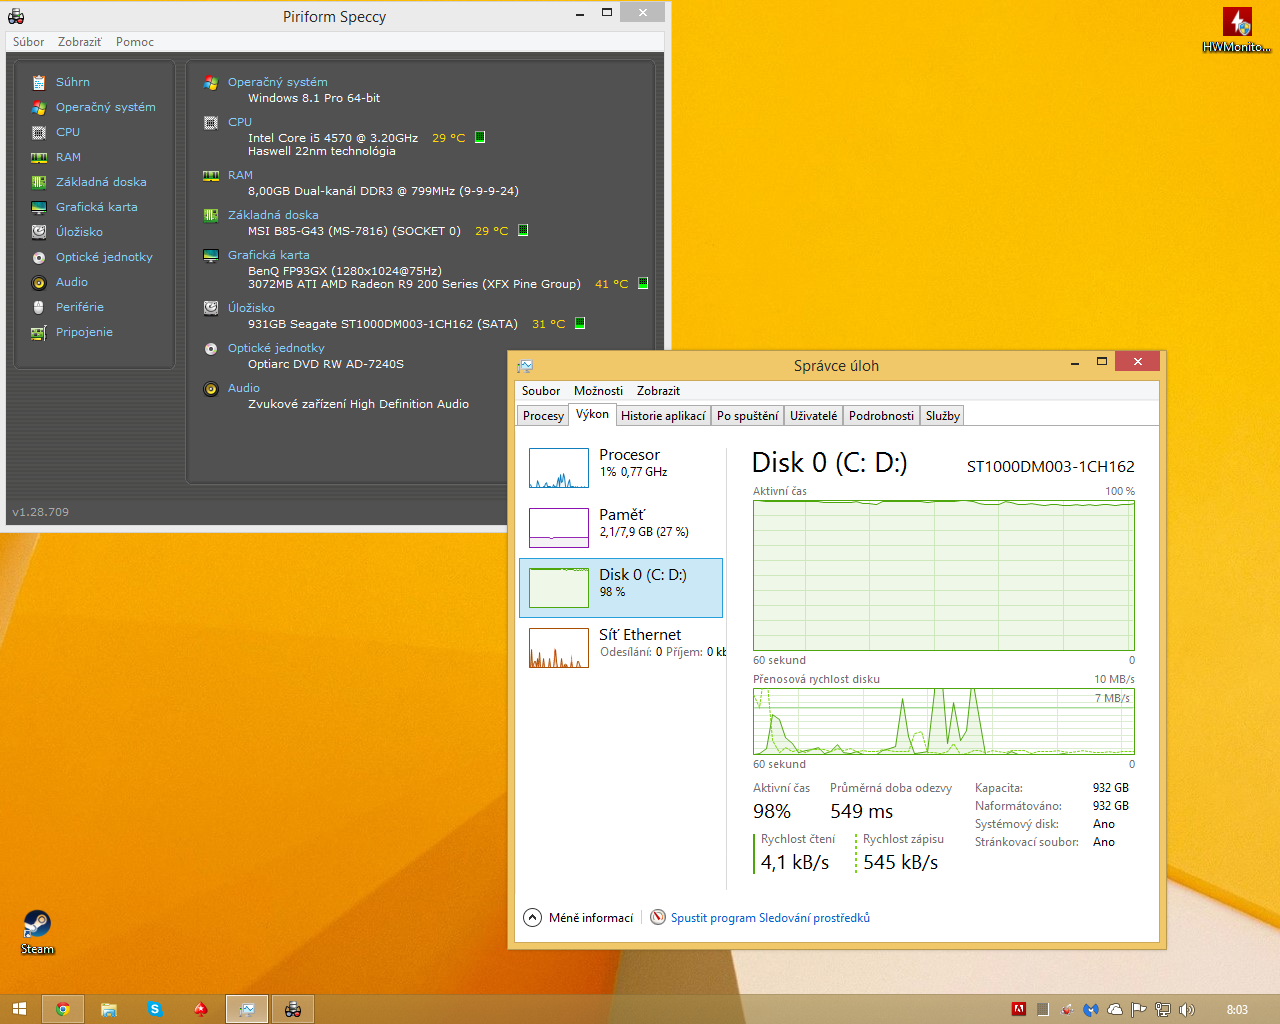Select Pripojenie in Speccy sidebar

coord(84,332)
